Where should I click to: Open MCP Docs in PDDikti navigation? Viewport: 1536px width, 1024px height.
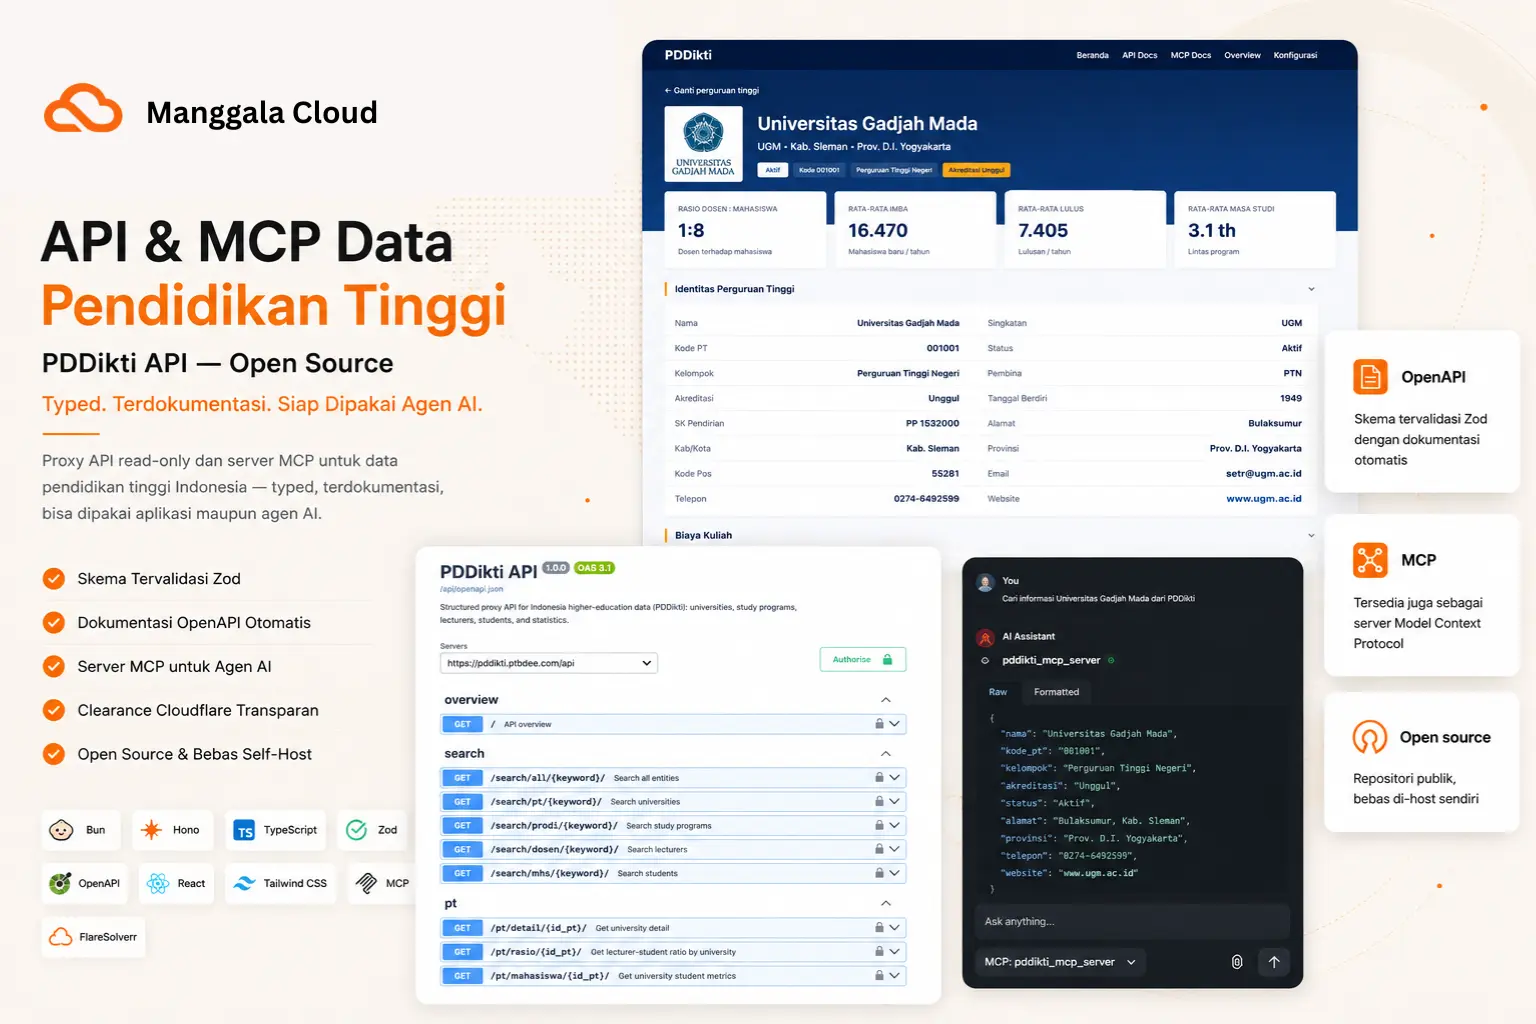click(x=1191, y=55)
